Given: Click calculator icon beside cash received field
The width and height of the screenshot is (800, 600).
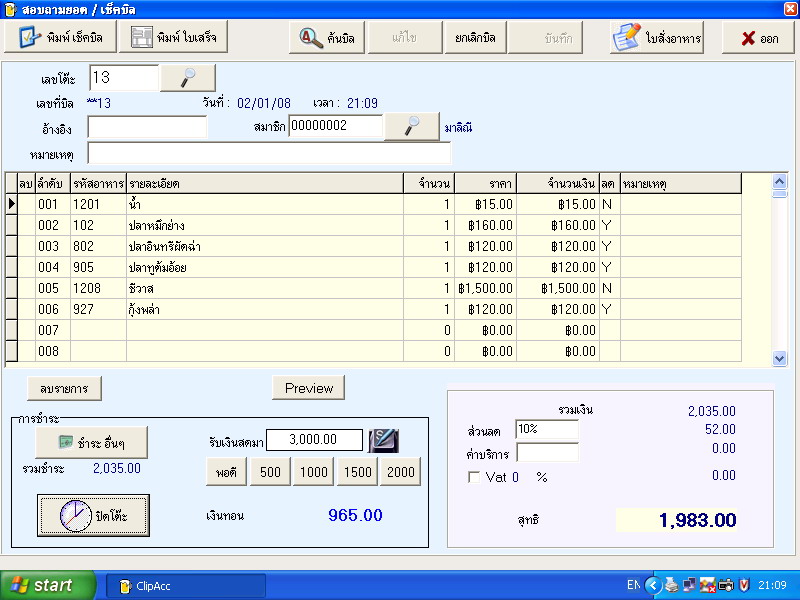Looking at the screenshot, I should pyautogui.click(x=383, y=440).
